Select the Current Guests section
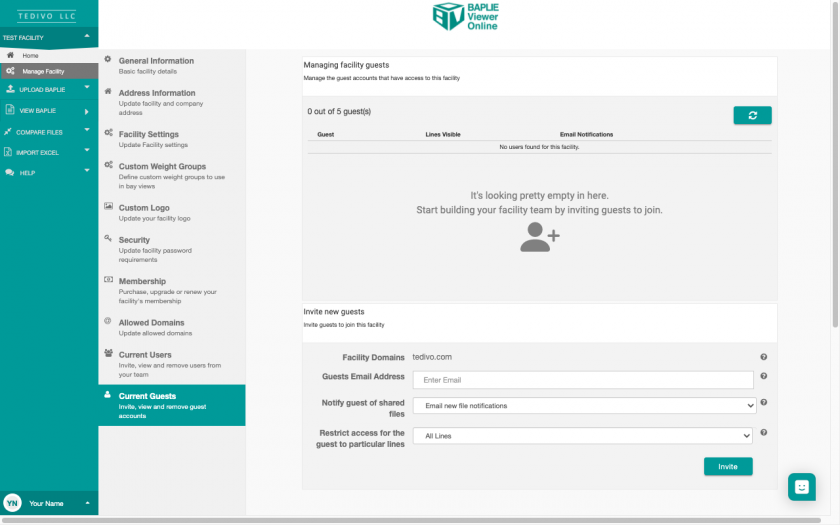This screenshot has height=525, width=840. tap(172, 405)
